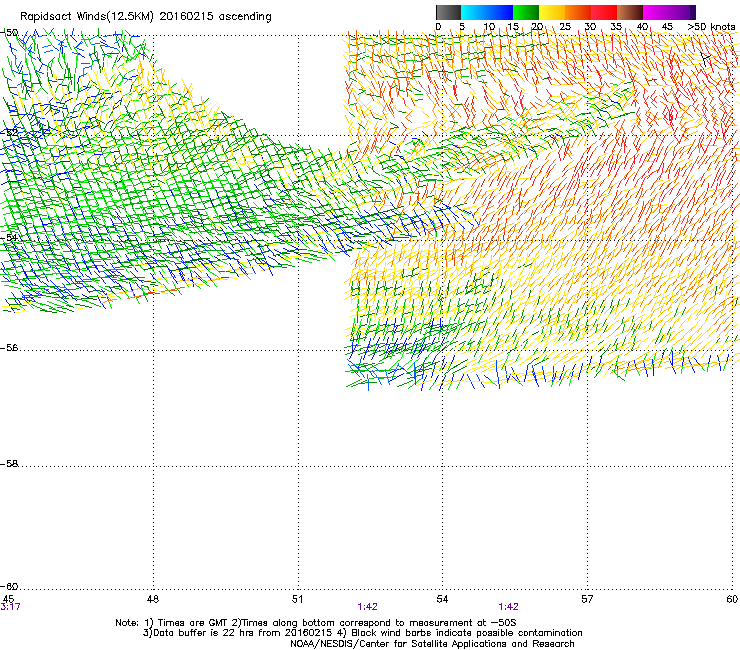
Task: Click the legend tick label 25
Action: (x=565, y=27)
